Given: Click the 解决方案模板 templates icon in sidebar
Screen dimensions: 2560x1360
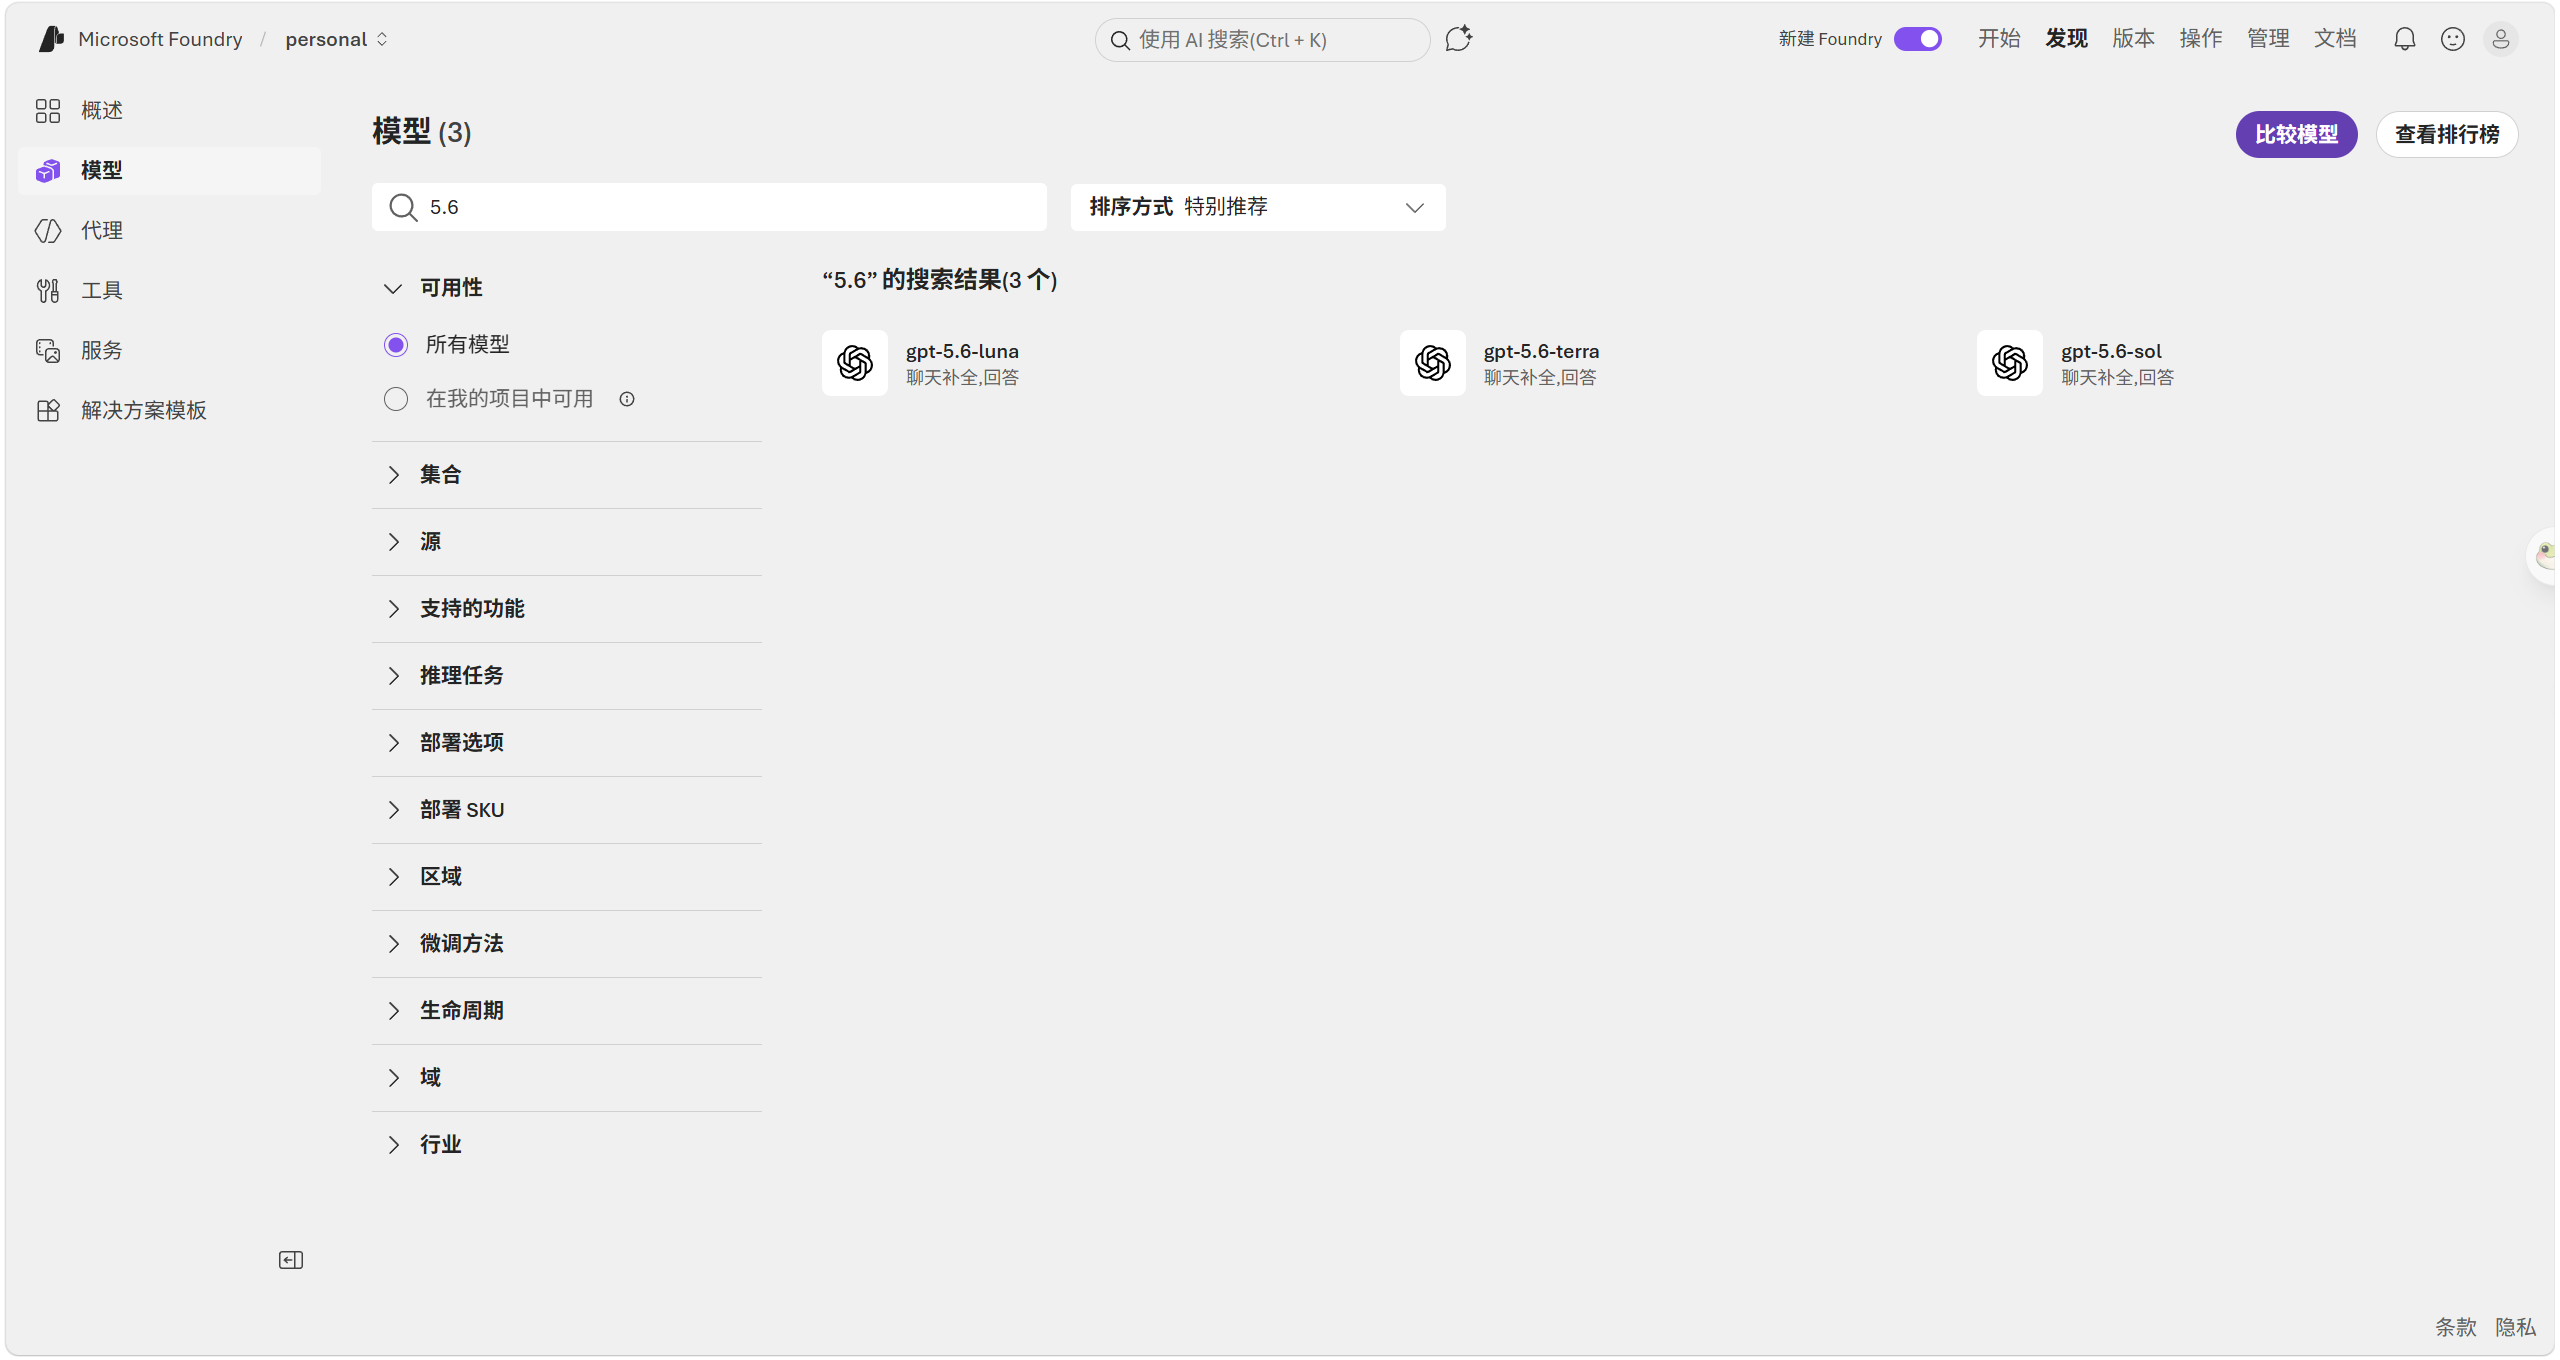Looking at the screenshot, I should (48, 411).
